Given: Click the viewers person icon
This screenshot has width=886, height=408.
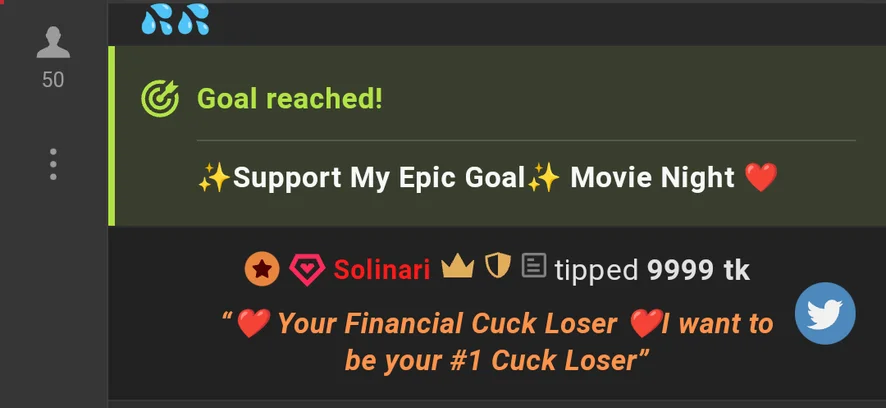Looking at the screenshot, I should pyautogui.click(x=53, y=42).
